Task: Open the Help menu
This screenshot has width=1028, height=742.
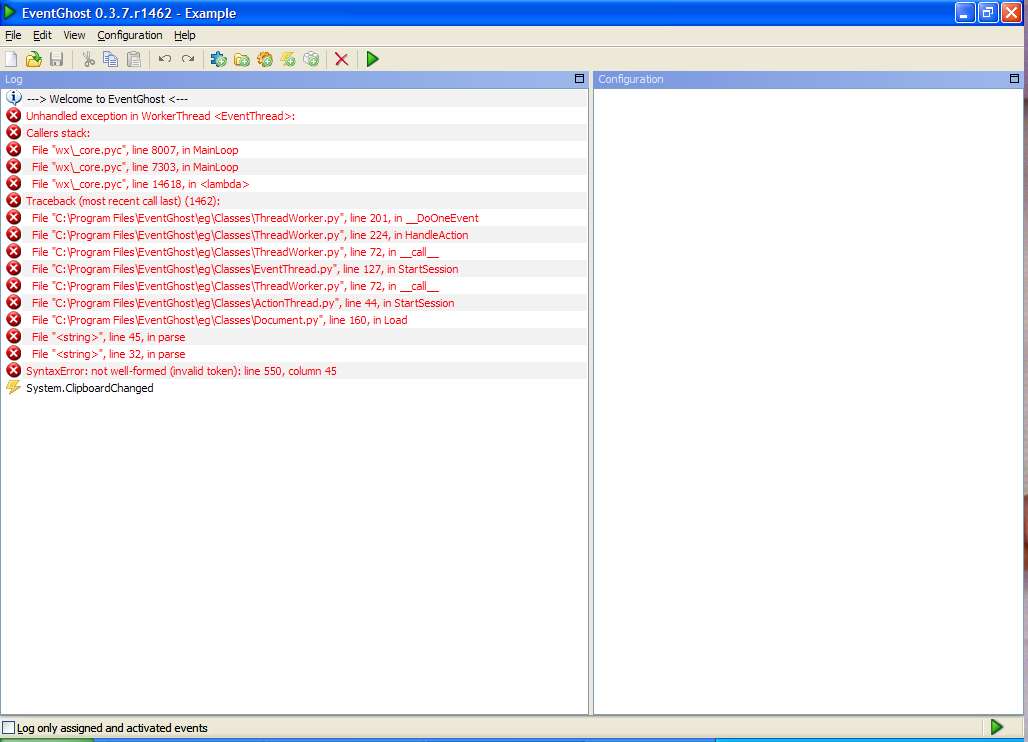Action: tap(185, 35)
